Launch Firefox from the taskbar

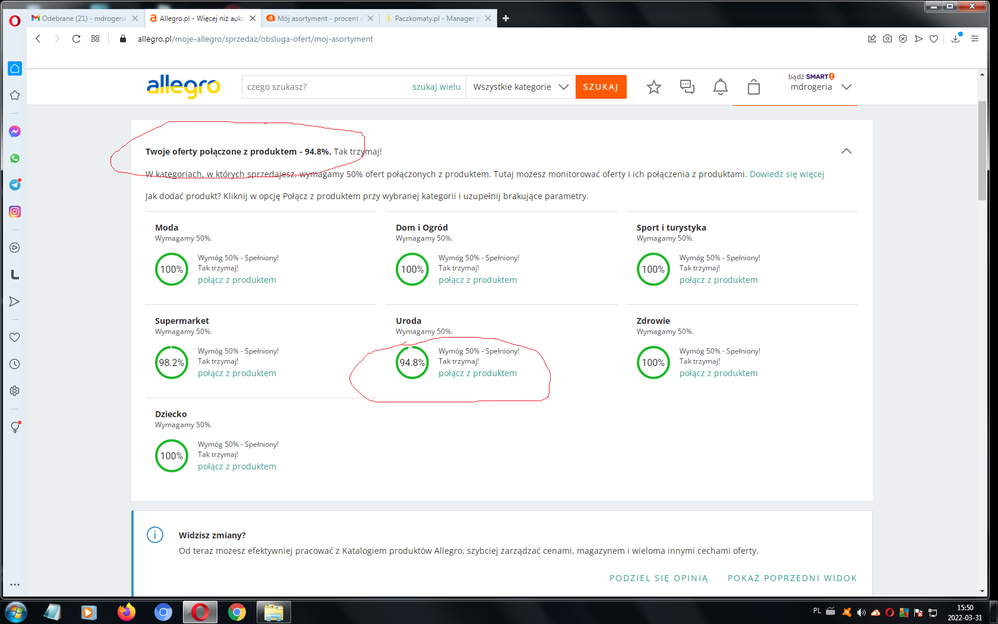pos(126,612)
